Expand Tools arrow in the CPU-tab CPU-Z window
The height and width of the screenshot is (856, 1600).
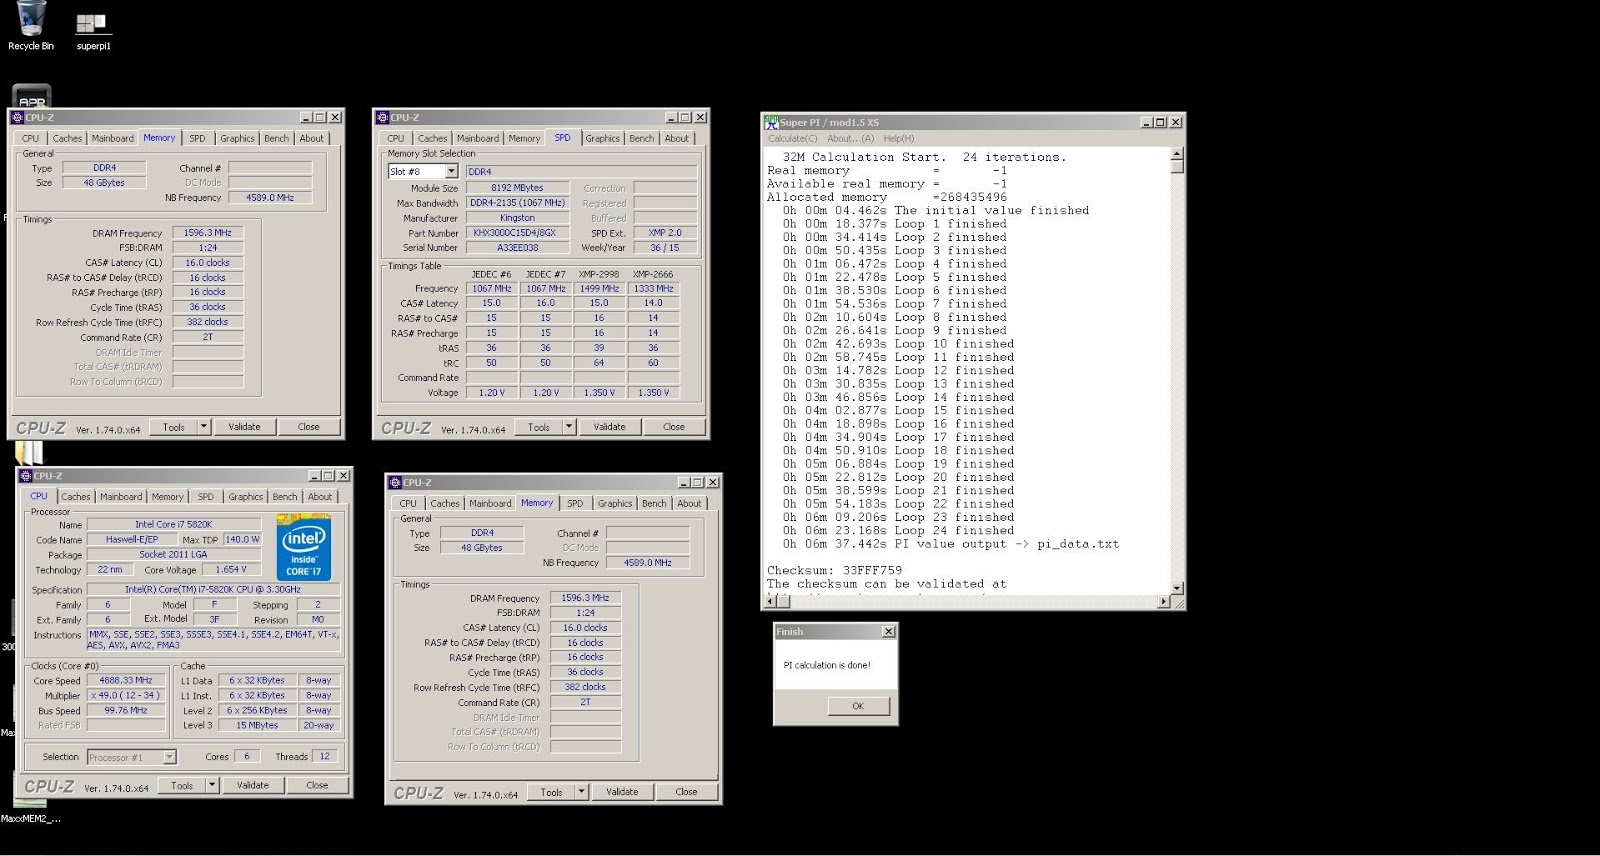212,786
